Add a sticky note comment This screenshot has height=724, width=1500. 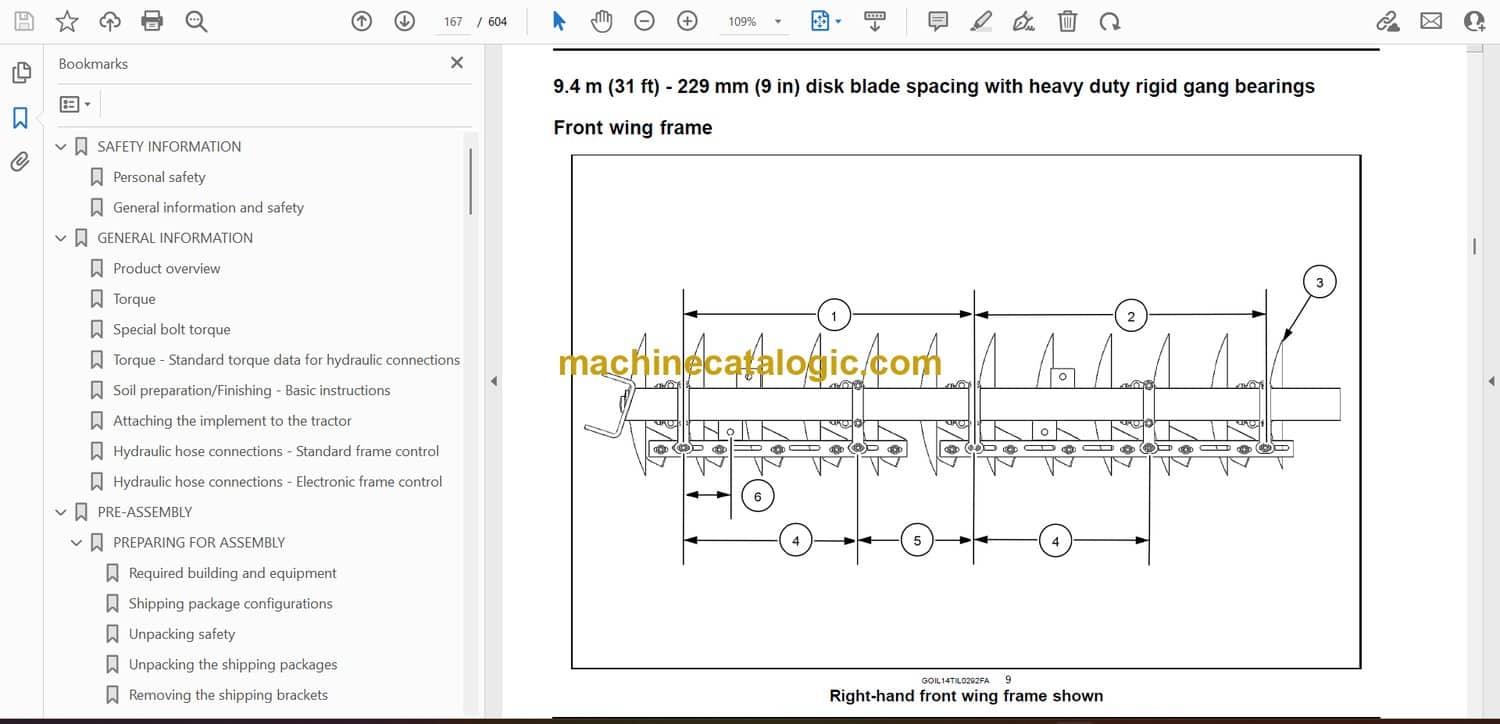pos(938,21)
